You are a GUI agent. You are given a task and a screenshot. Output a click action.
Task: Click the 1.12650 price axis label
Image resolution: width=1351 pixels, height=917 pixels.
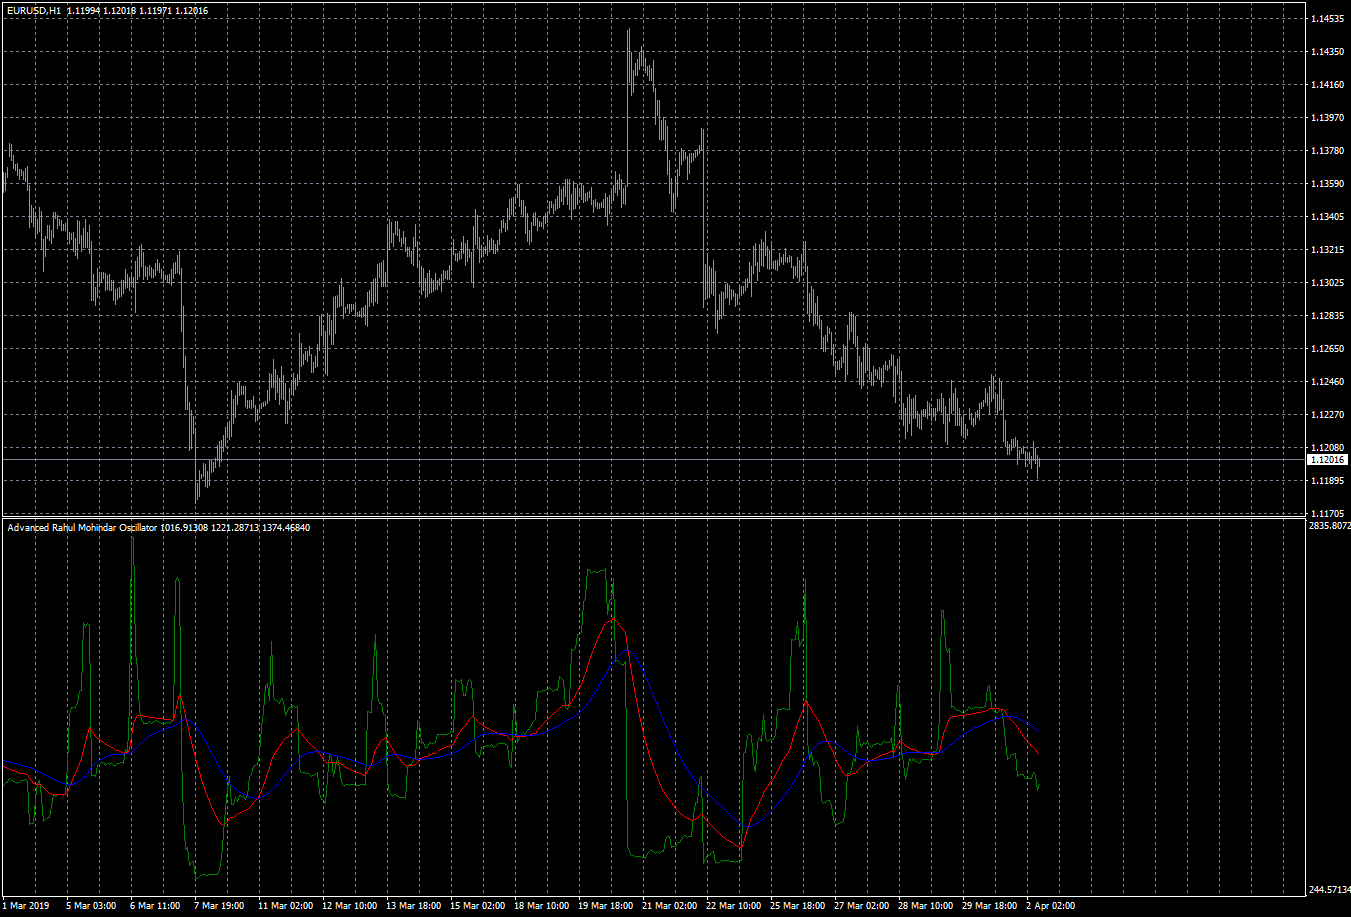click(1327, 349)
